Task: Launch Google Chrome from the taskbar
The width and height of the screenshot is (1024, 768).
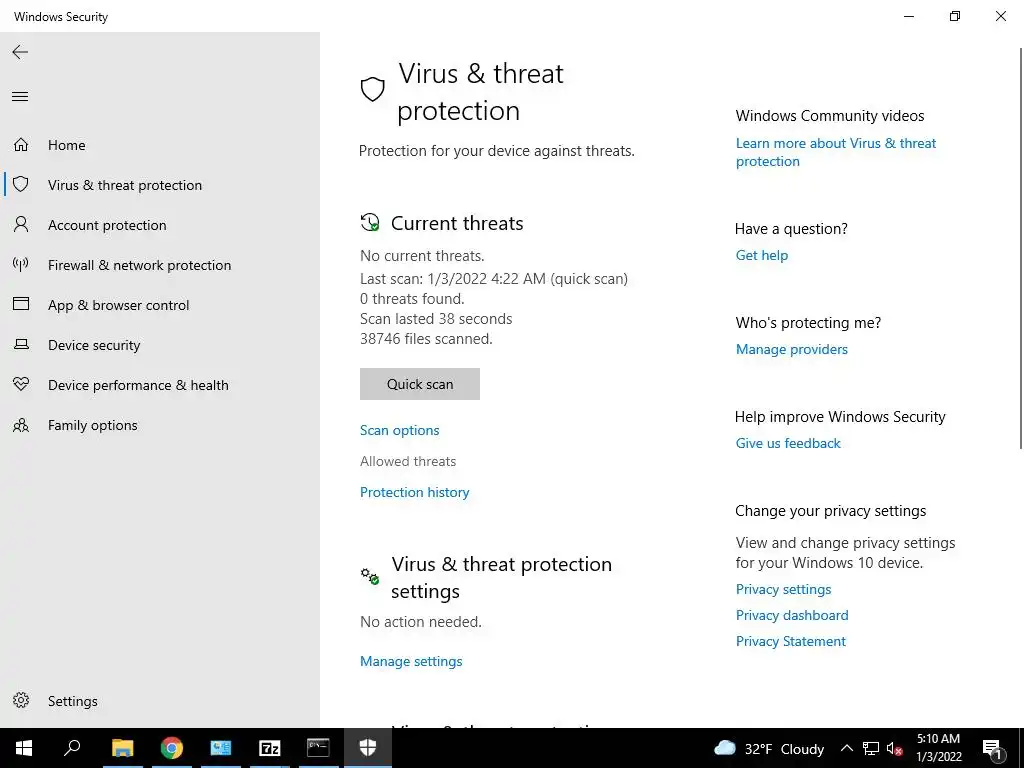Action: tap(171, 748)
